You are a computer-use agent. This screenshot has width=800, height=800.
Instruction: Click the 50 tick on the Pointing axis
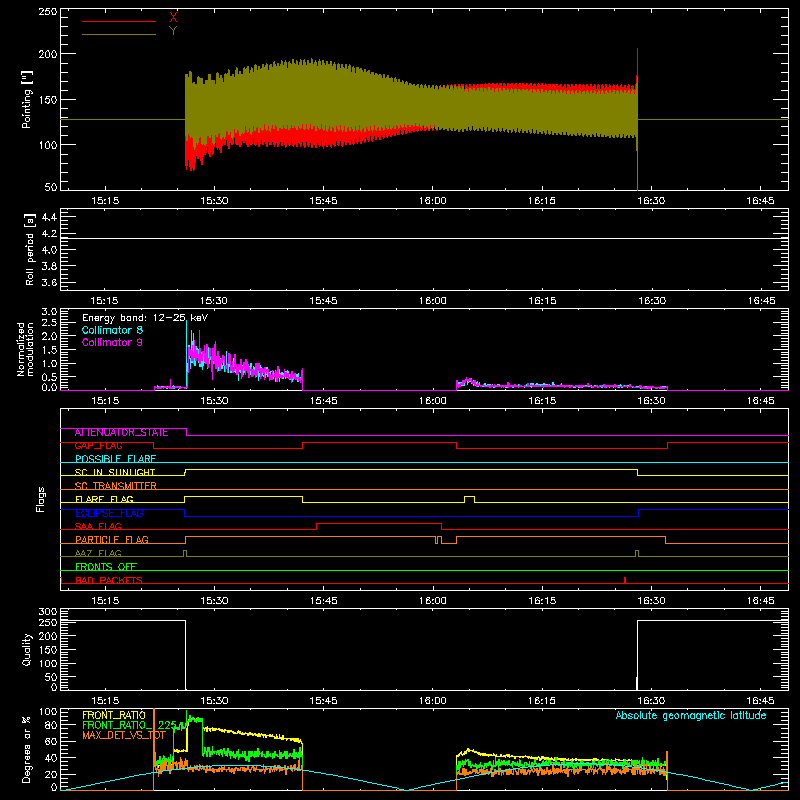pos(51,187)
